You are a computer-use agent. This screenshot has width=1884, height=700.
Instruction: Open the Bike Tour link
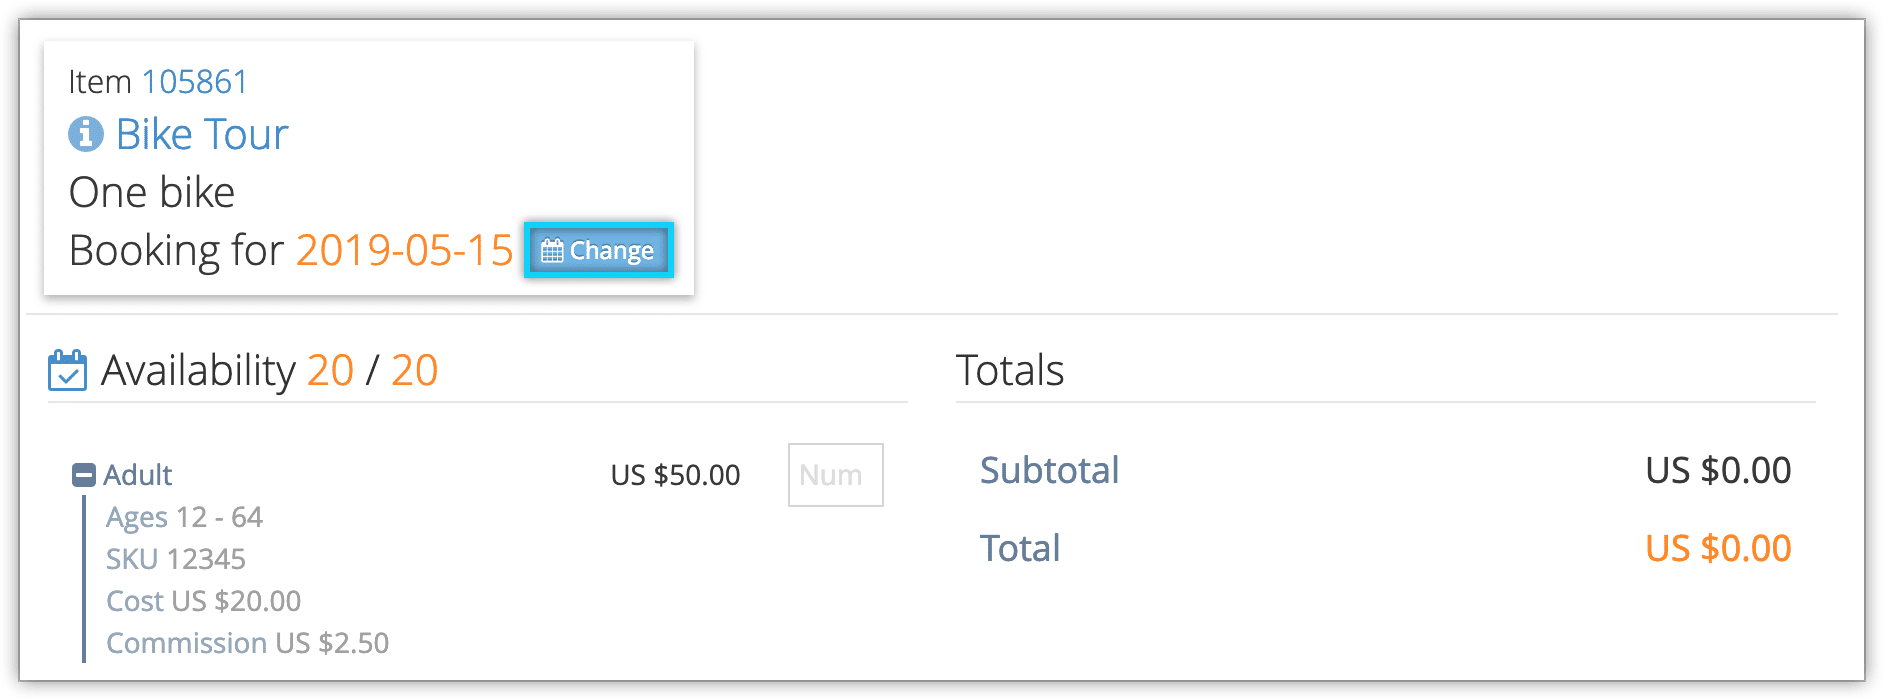tap(202, 134)
